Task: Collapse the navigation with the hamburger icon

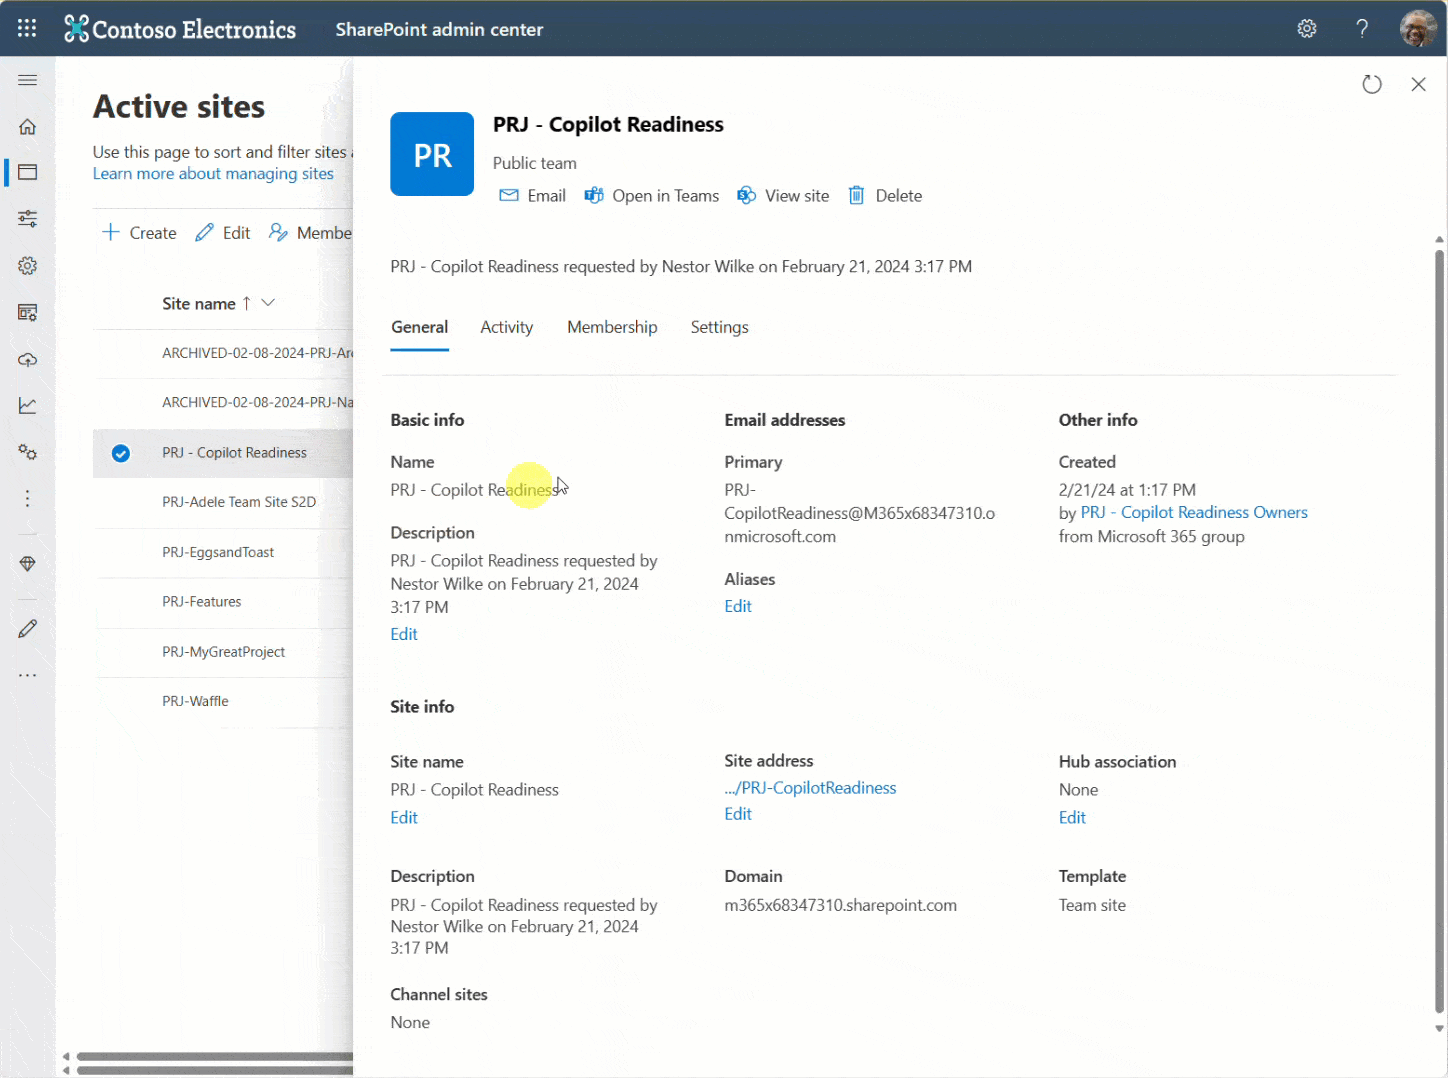Action: (27, 80)
